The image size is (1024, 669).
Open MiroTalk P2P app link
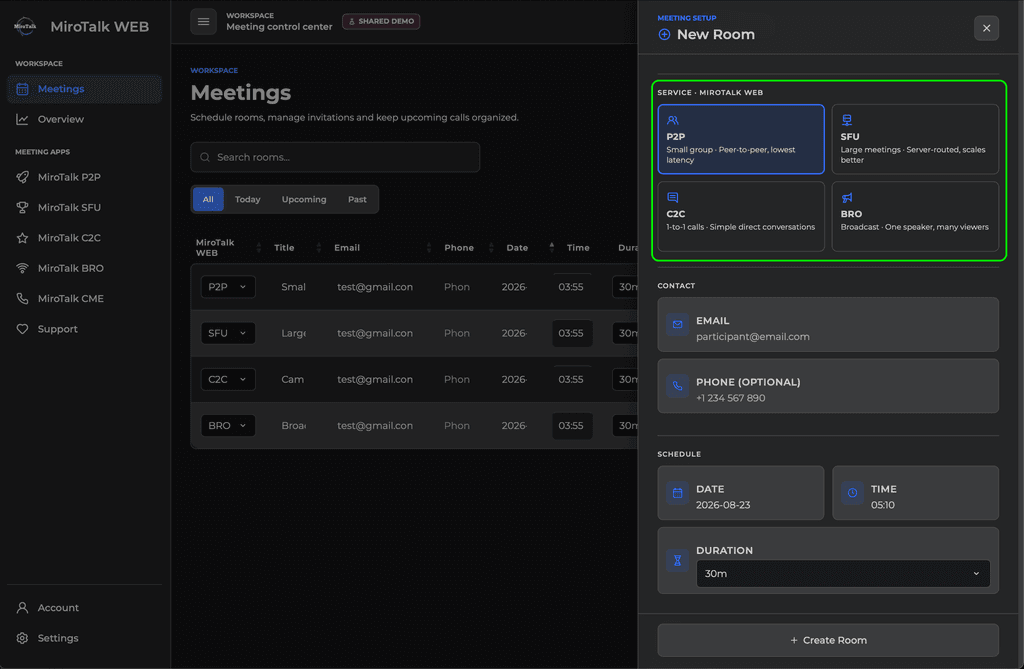(84, 177)
